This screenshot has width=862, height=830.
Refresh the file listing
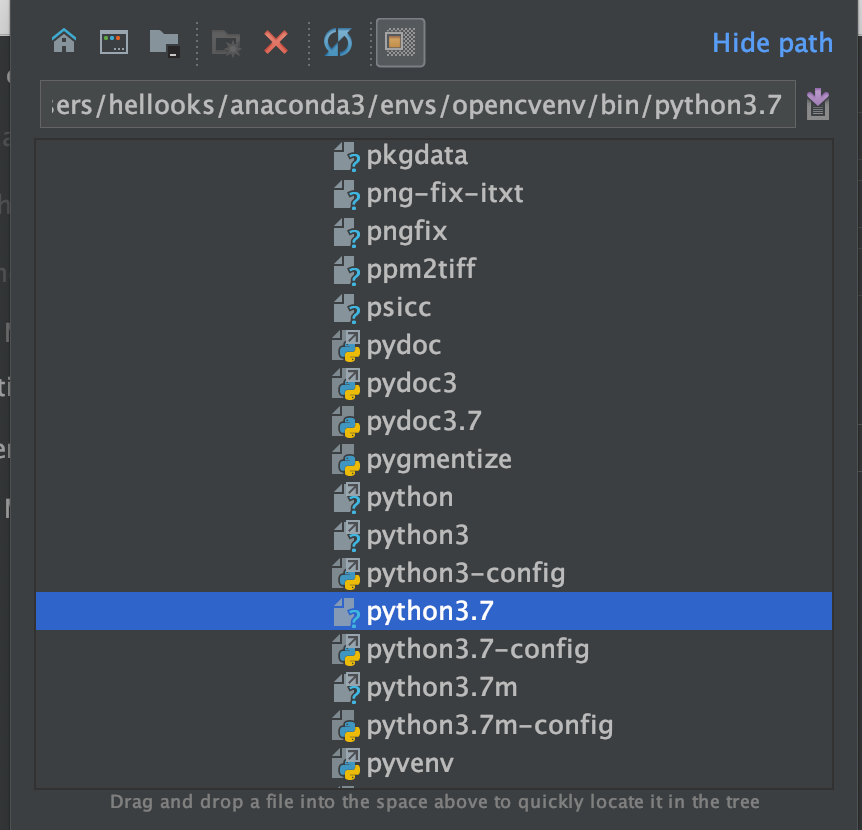pyautogui.click(x=338, y=41)
